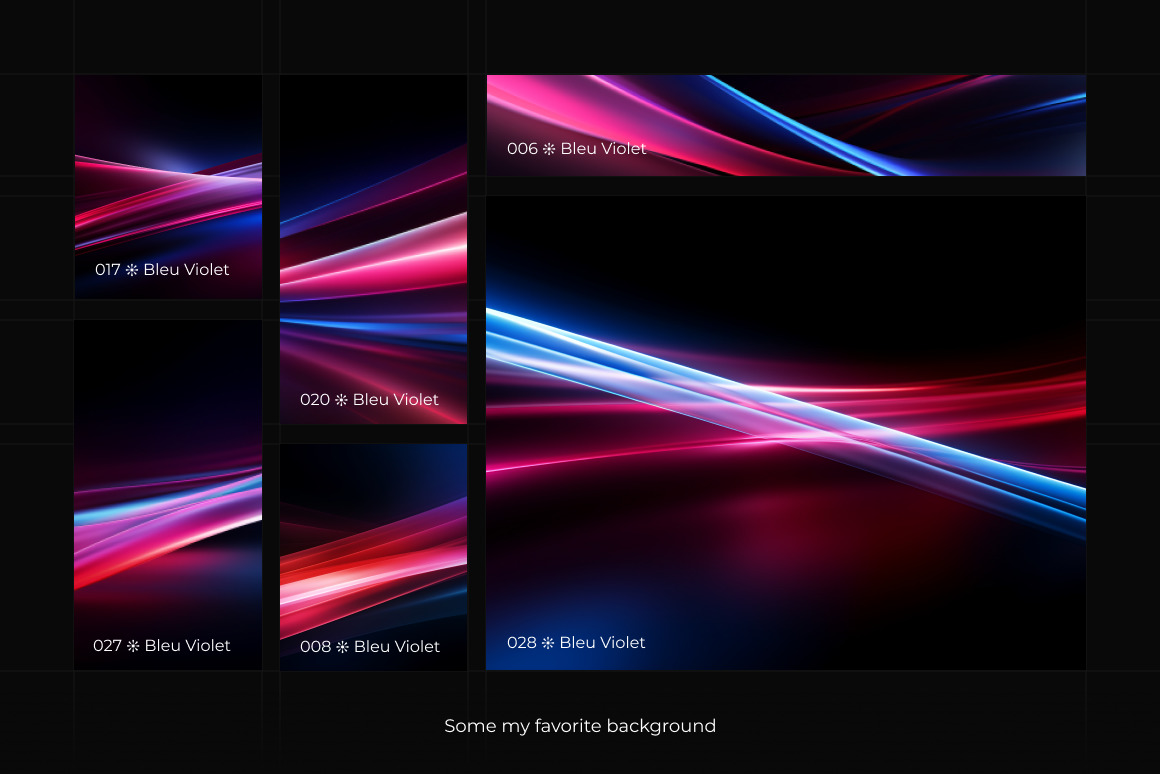
Task: Click the "Some my favorite background" caption
Action: tap(580, 726)
